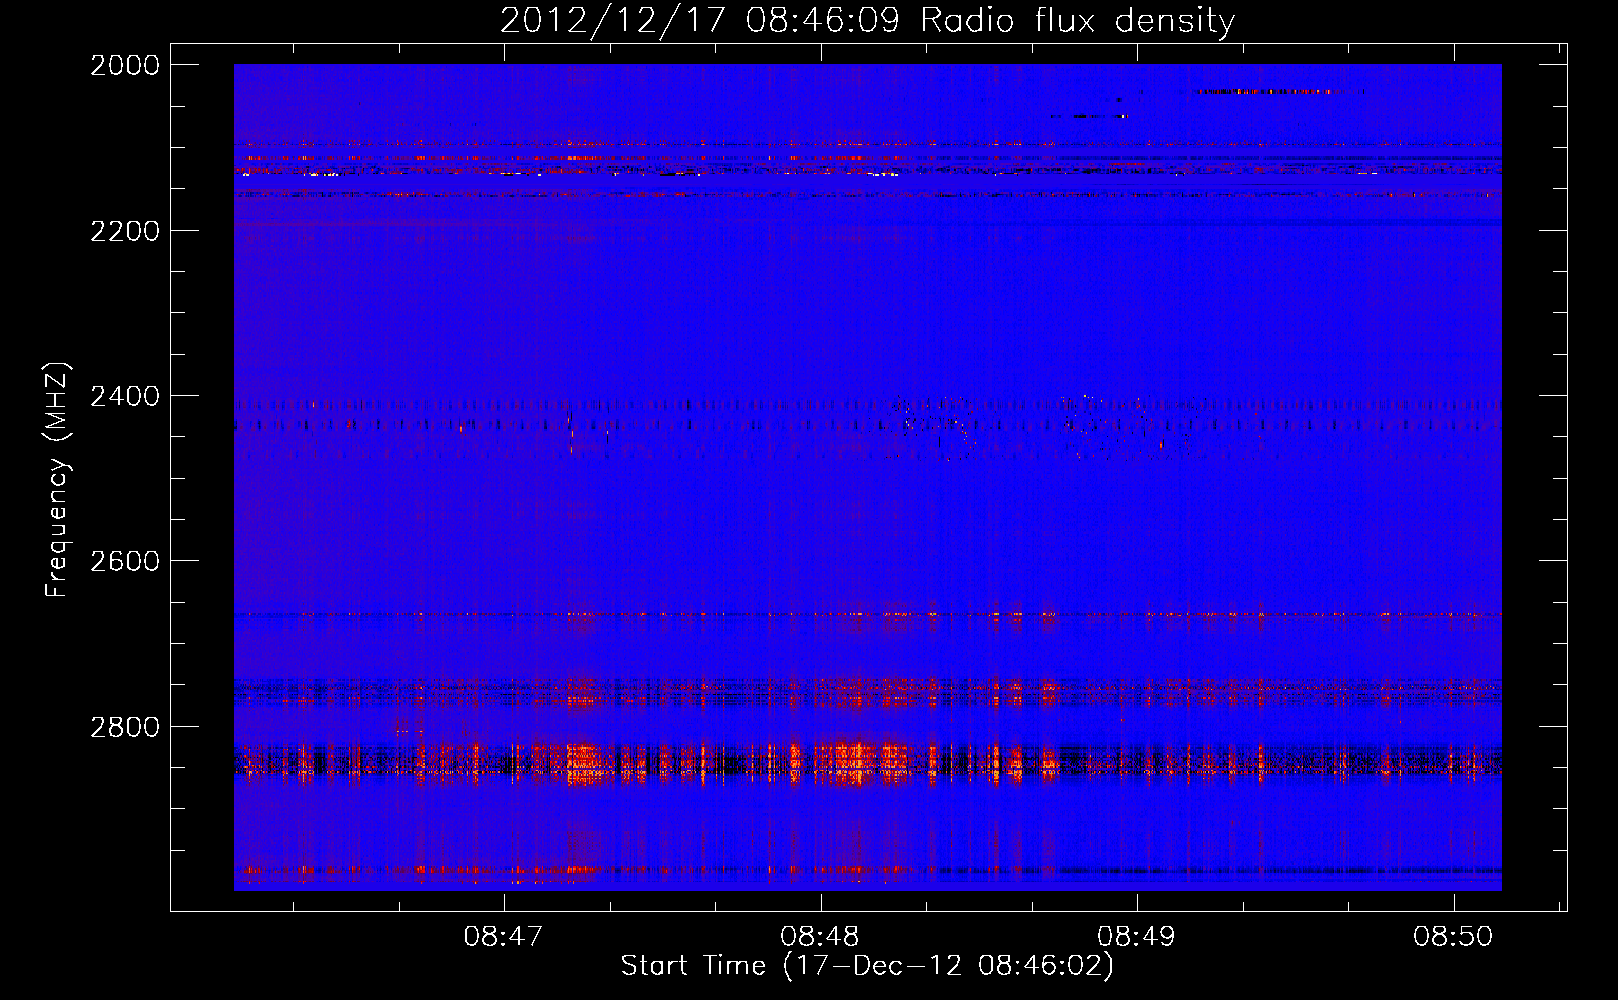Click the 08:50 time tick label

click(x=1453, y=937)
